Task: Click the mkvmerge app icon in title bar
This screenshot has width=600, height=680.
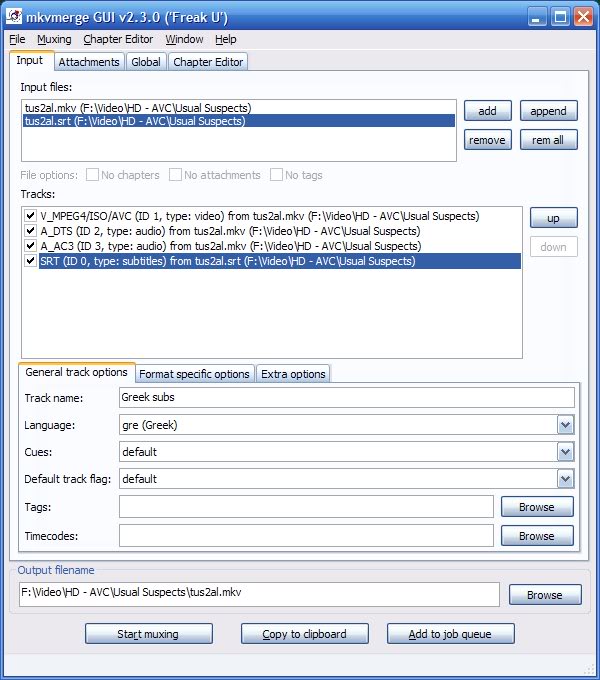Action: (x=15, y=15)
